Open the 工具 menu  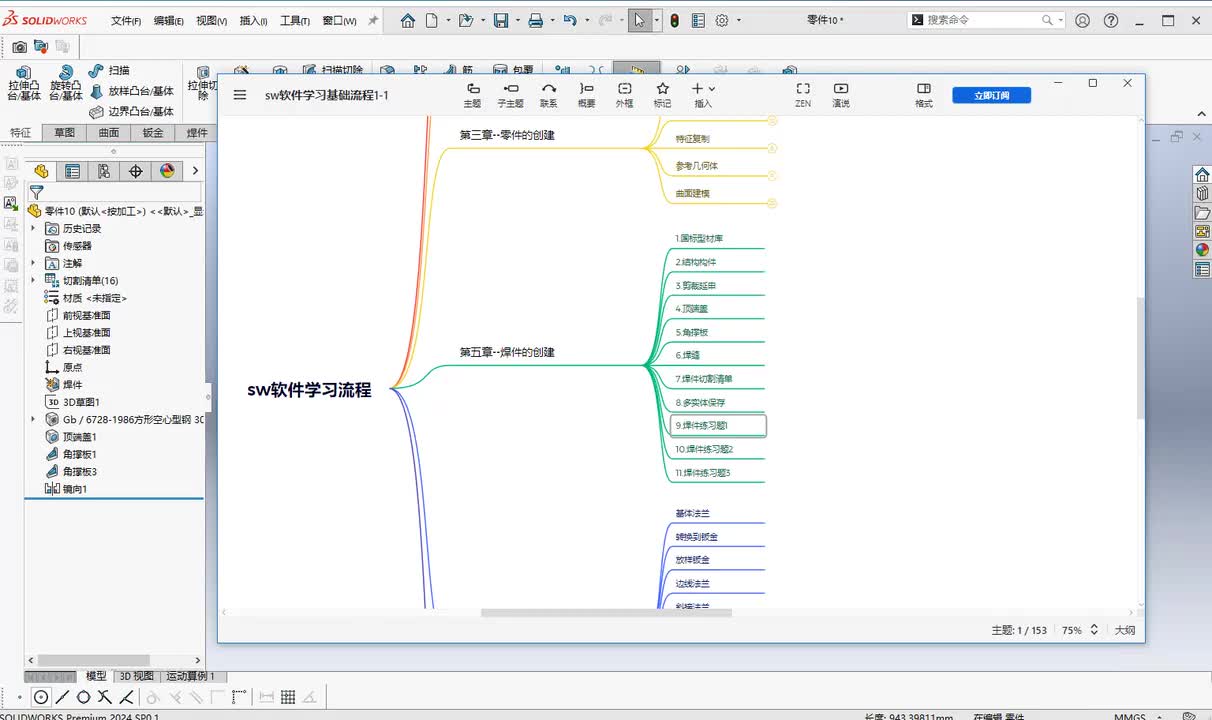tap(295, 21)
